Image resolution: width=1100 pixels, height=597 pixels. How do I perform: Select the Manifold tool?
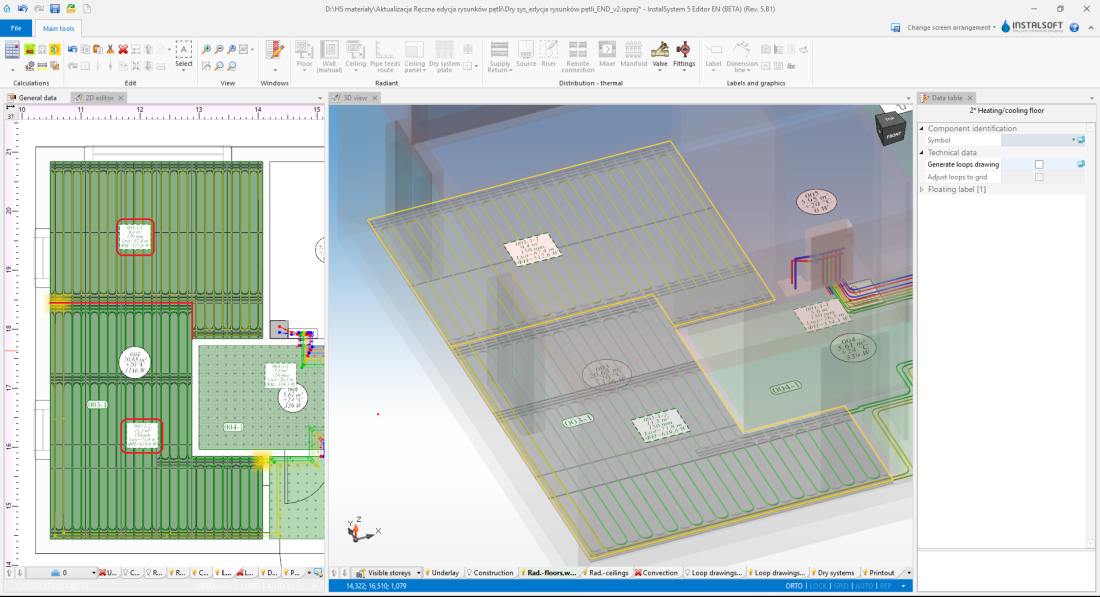633,54
